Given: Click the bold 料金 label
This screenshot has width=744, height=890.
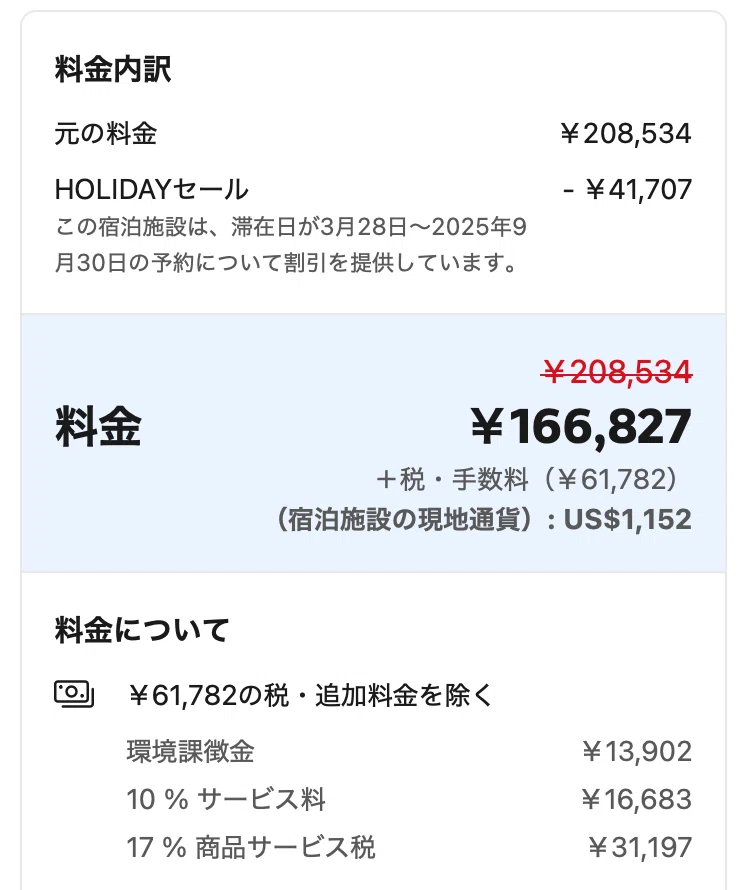Looking at the screenshot, I should coord(98,427).
